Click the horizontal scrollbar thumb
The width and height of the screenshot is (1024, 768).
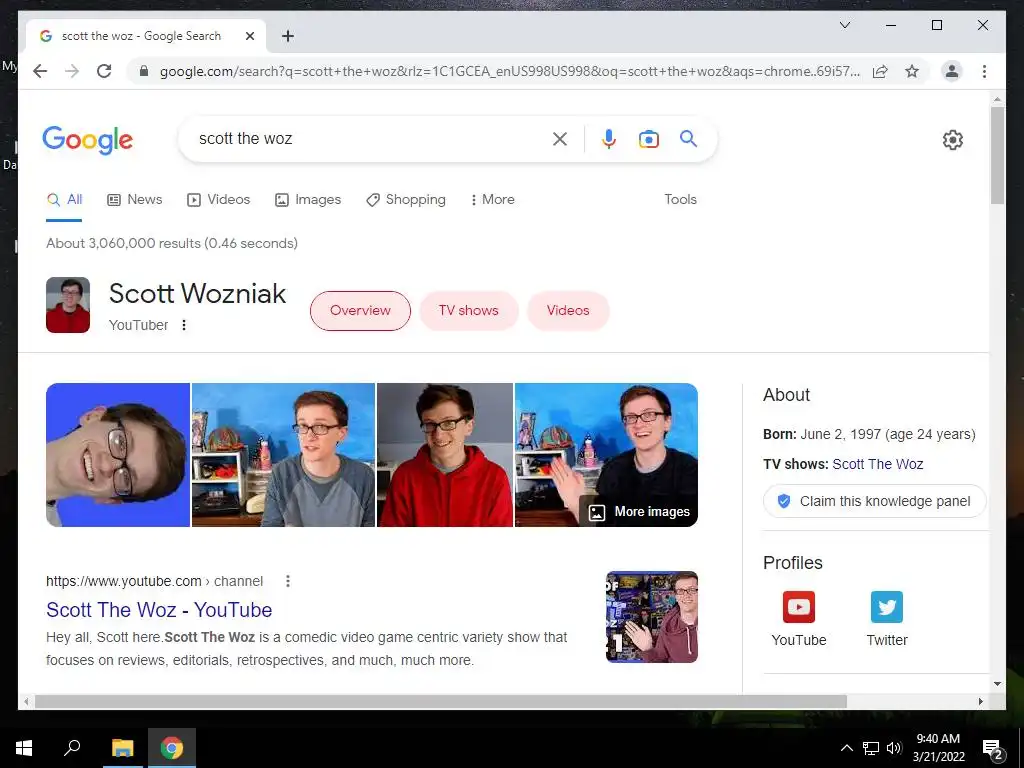pyautogui.click(x=441, y=701)
